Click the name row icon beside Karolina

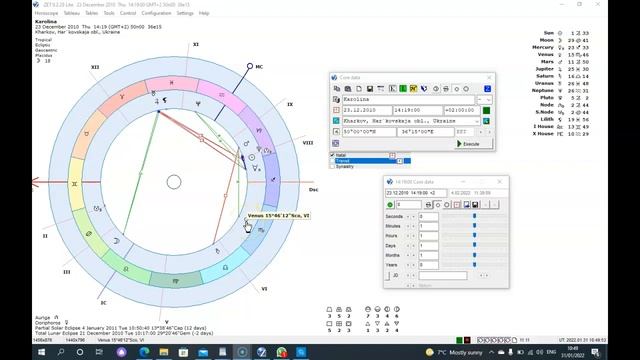336,99
